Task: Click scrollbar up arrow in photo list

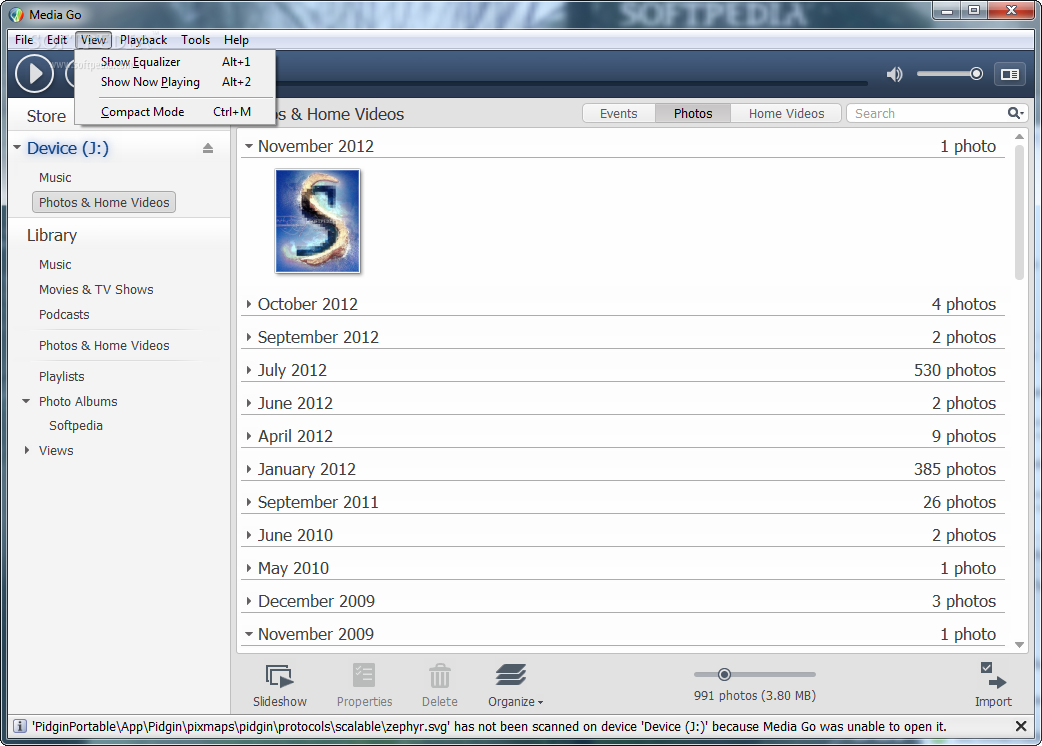Action: coord(1019,136)
